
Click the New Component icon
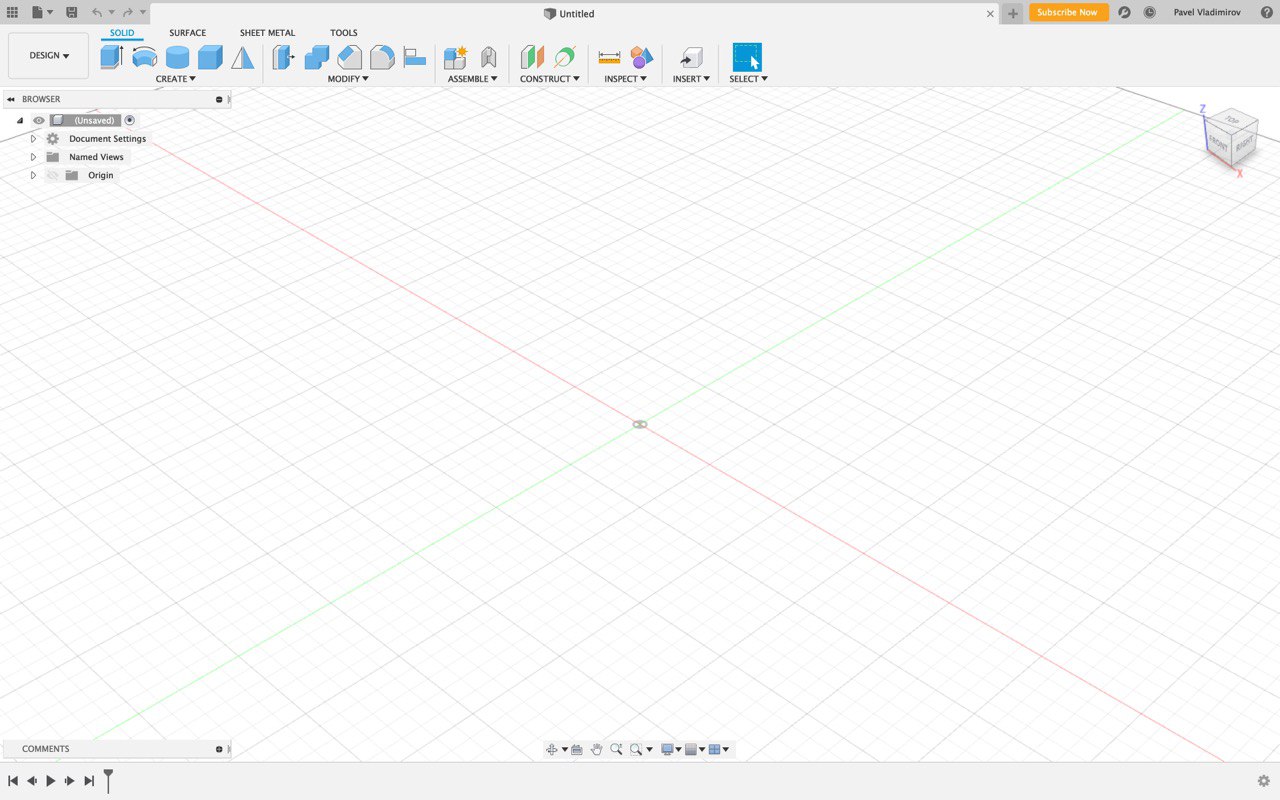456,57
